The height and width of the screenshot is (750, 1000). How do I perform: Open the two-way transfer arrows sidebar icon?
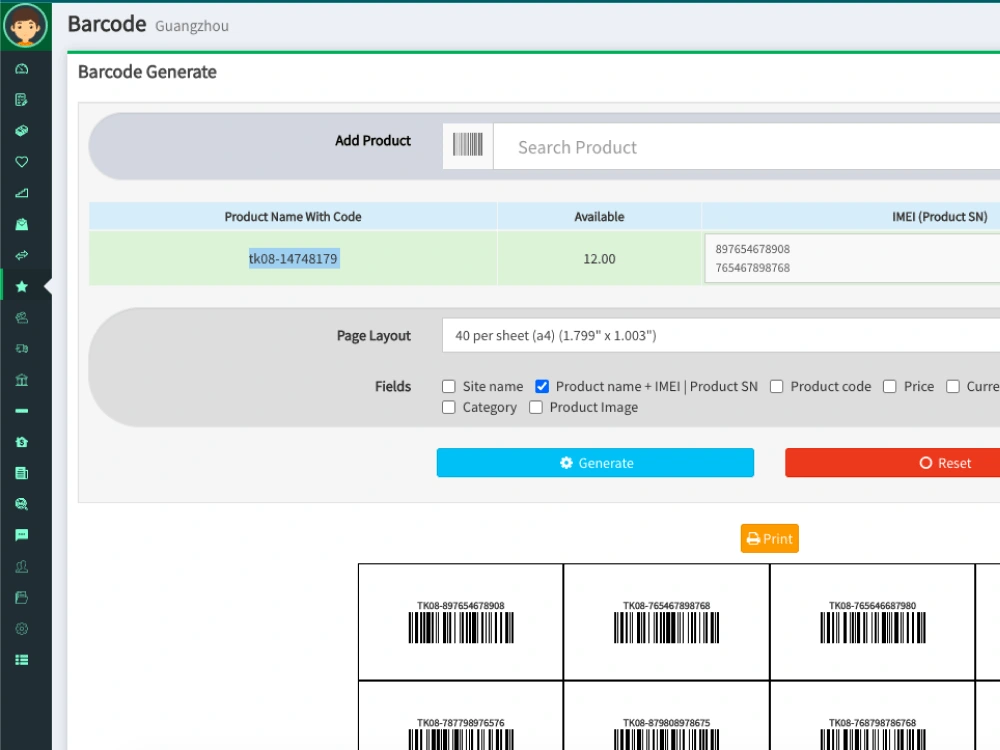tap(22, 255)
